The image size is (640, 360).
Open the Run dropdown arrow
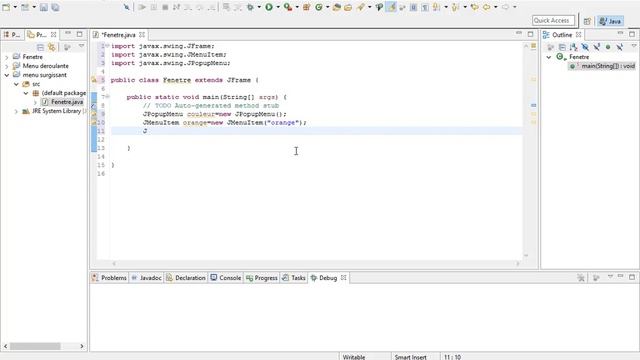(278, 7)
